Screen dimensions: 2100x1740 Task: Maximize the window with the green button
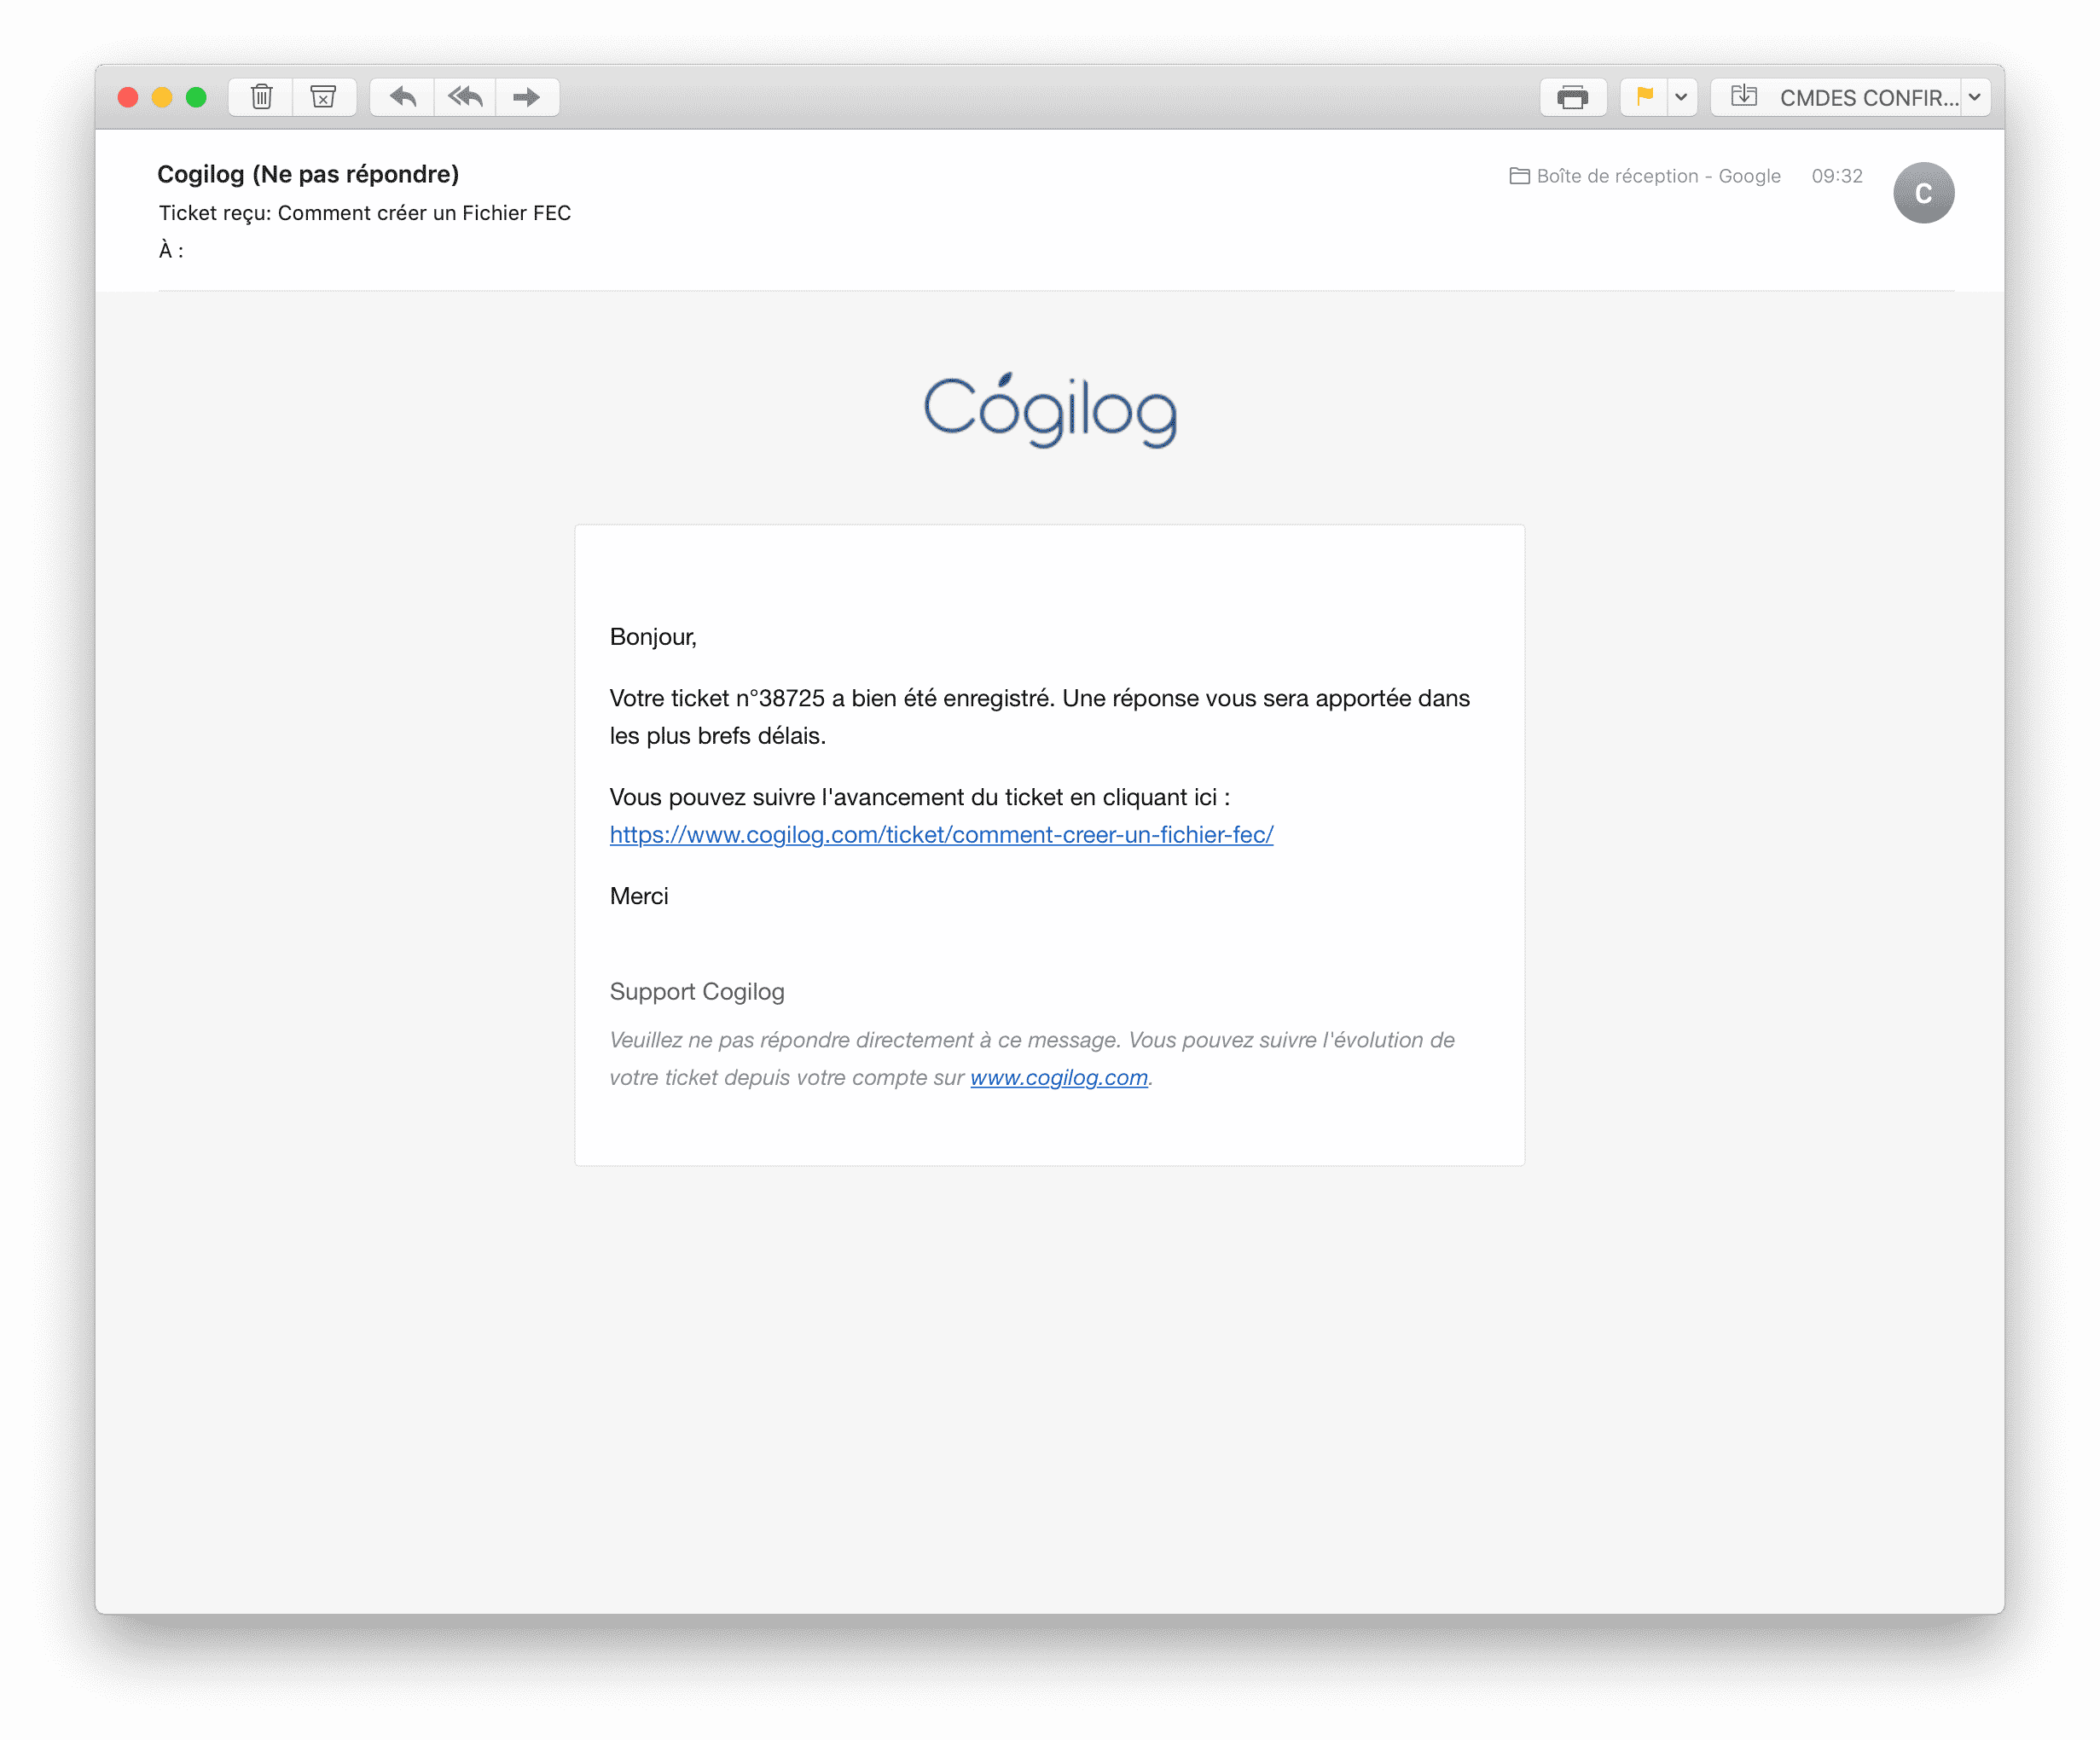tap(196, 97)
